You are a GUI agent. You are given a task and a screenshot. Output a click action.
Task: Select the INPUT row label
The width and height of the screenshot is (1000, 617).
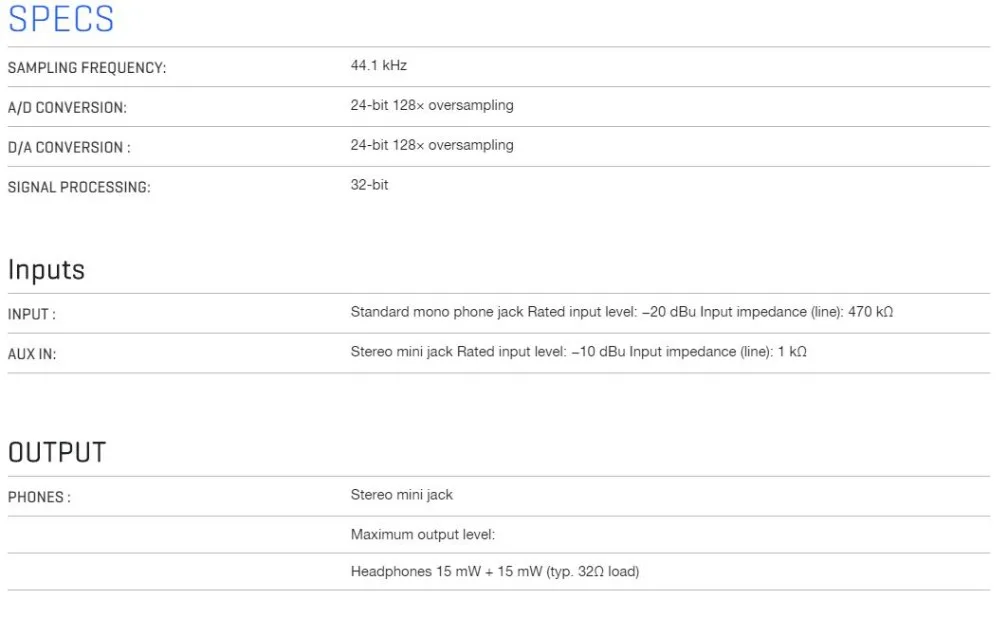(32, 315)
